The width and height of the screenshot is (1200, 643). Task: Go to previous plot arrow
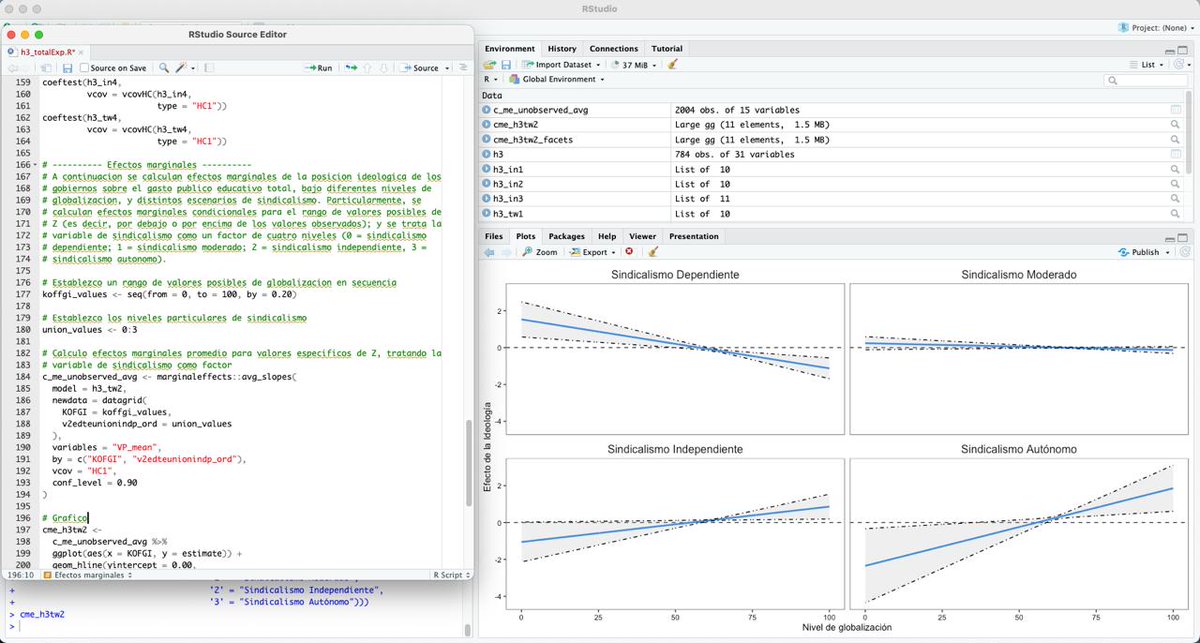point(490,252)
